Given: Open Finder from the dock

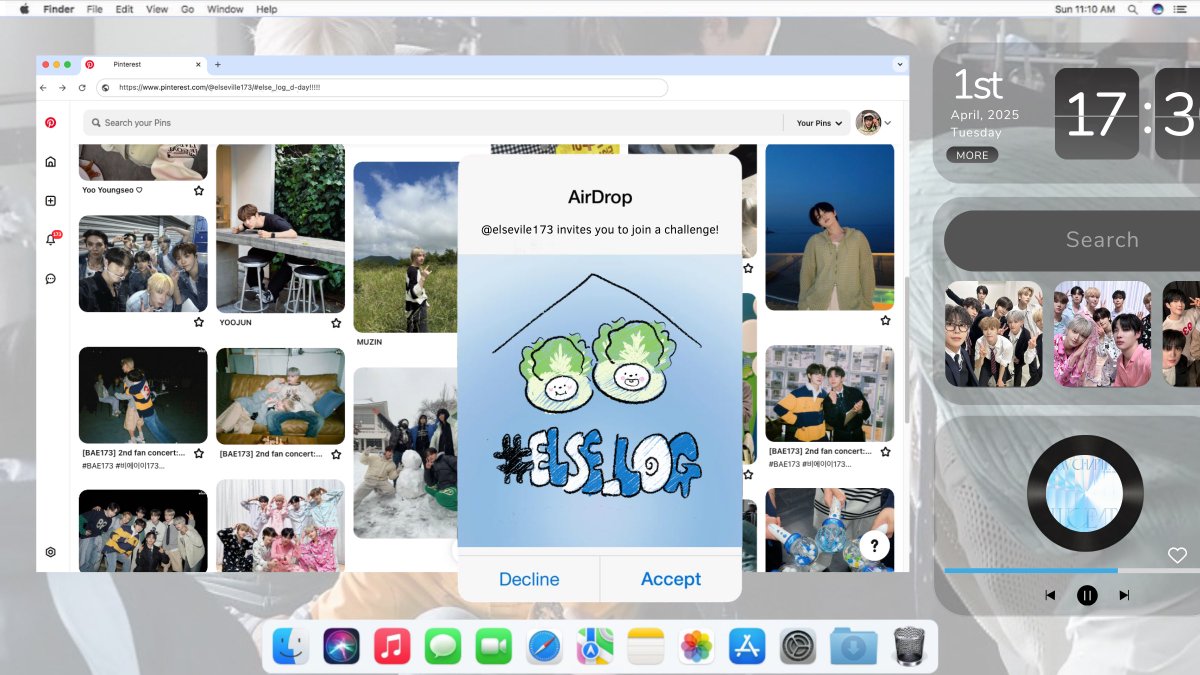Looking at the screenshot, I should (291, 646).
